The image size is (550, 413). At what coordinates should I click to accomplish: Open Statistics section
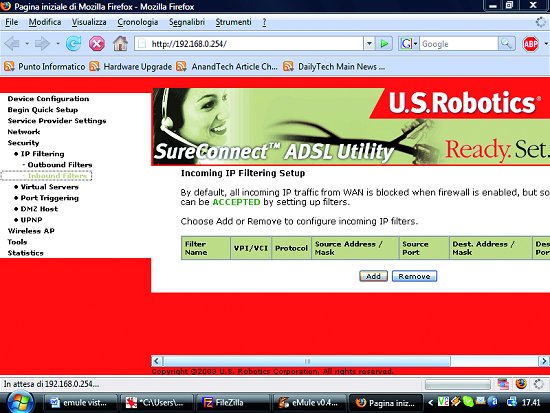[26, 253]
